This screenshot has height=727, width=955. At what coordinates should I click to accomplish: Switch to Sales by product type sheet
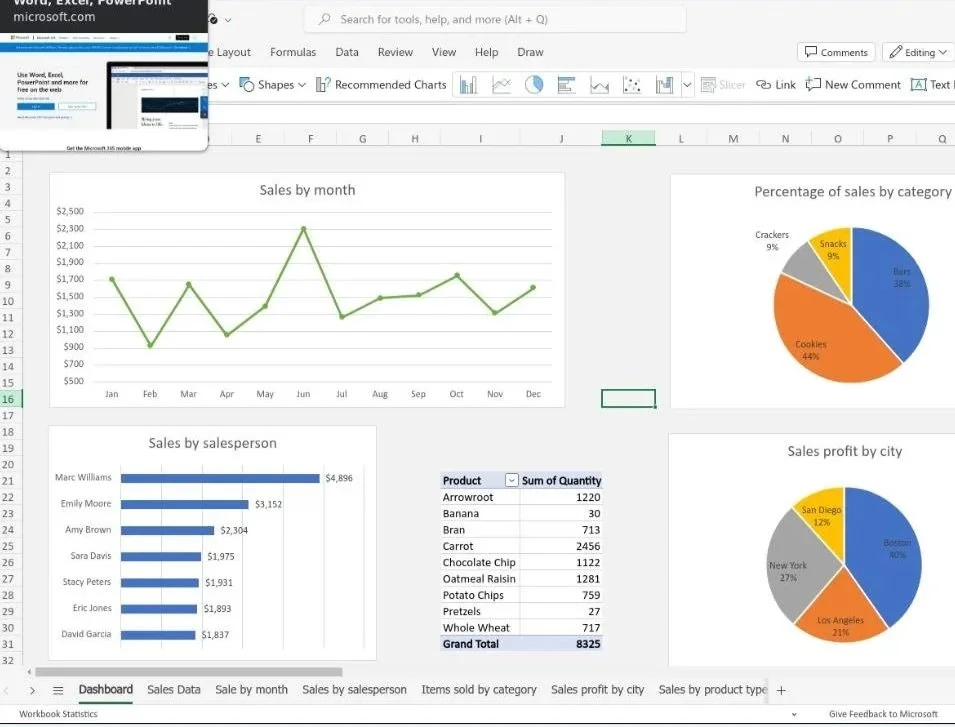713,690
